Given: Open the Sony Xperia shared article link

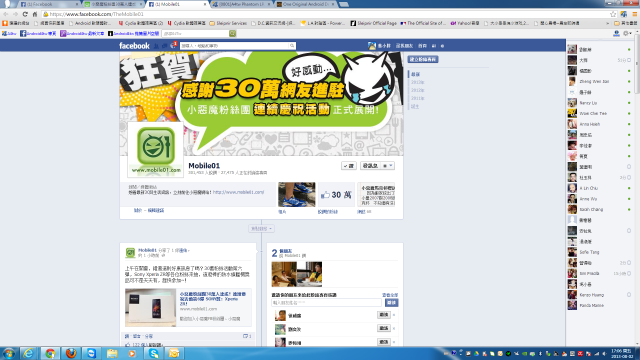Looking at the screenshot, I should click(x=213, y=299).
